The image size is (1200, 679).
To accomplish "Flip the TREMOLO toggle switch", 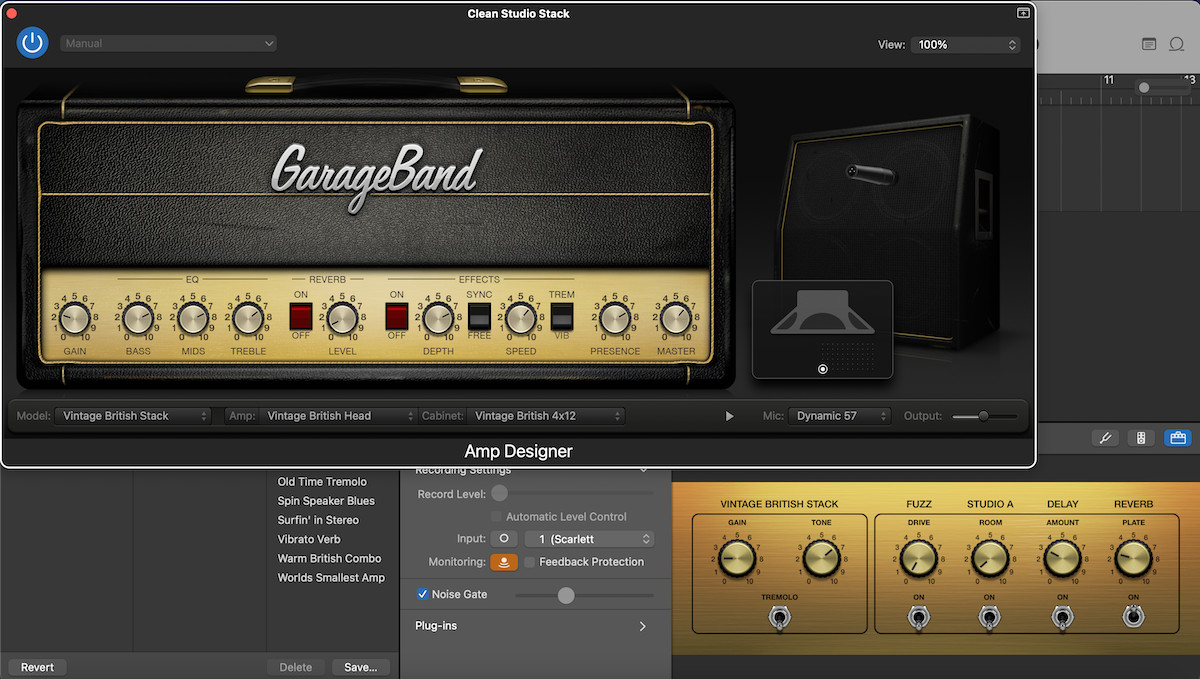I will [779, 618].
